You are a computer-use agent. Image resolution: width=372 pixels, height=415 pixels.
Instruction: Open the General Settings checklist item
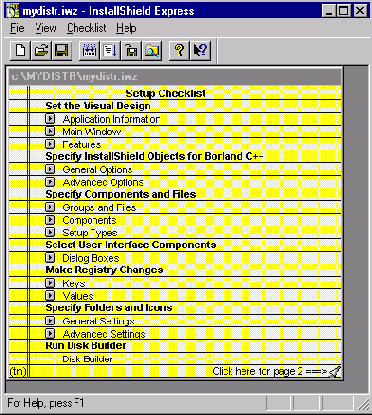[99, 321]
